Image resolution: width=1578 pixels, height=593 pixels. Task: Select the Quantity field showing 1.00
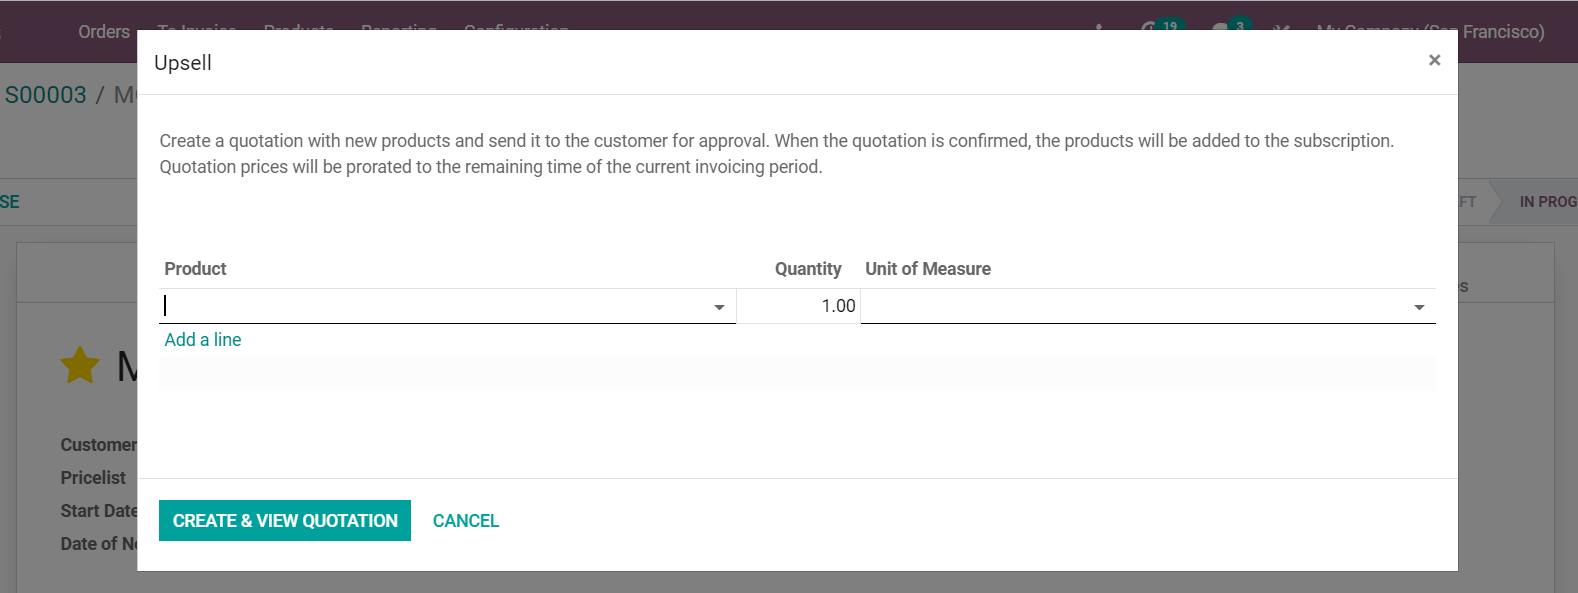[798, 306]
